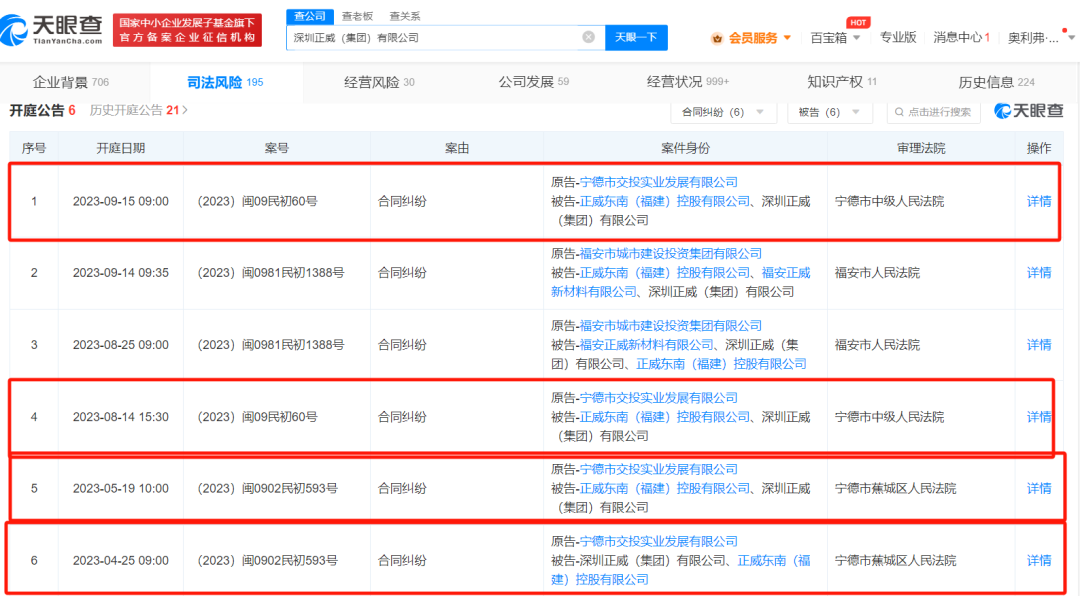The width and height of the screenshot is (1080, 596).
Task: Open 详情 for row 3 case
Action: (1039, 345)
